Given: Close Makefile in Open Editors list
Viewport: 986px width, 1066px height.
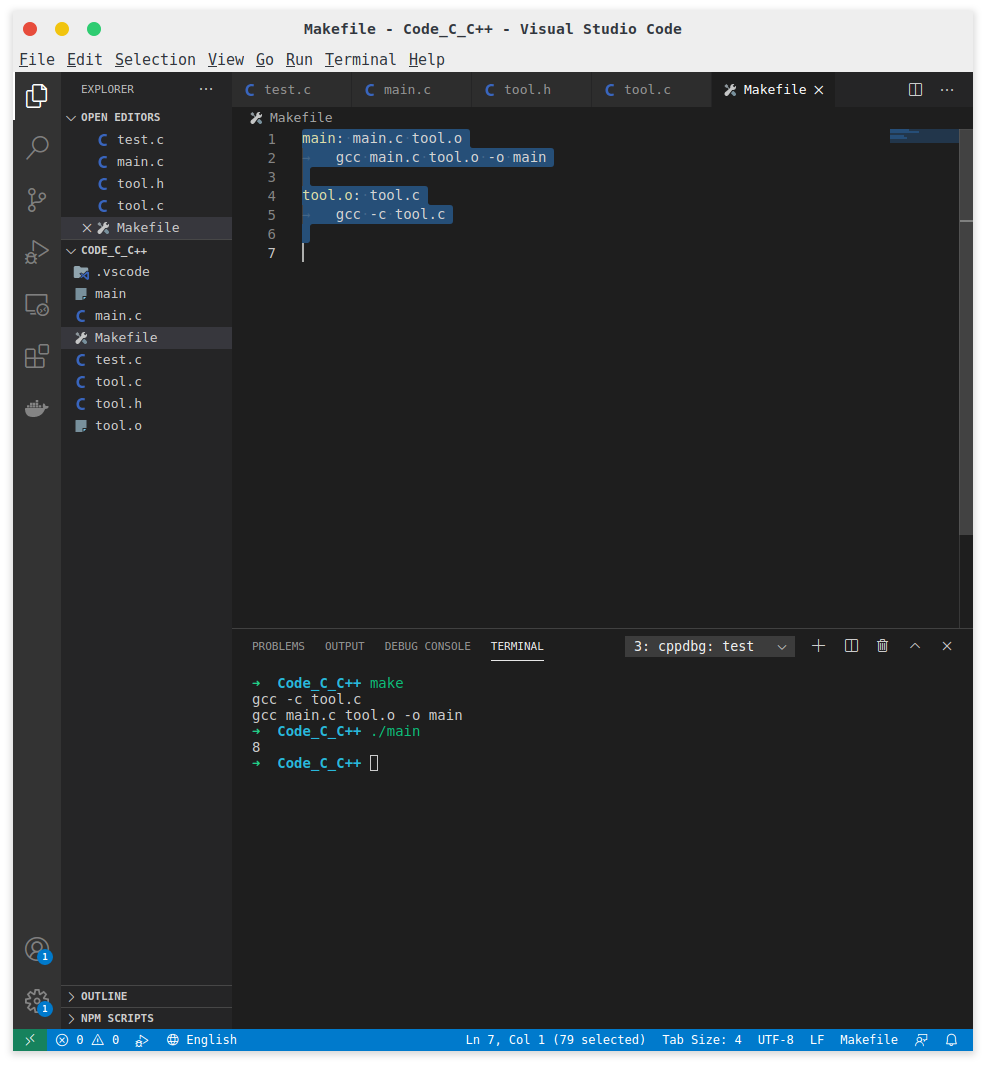Looking at the screenshot, I should 87,228.
